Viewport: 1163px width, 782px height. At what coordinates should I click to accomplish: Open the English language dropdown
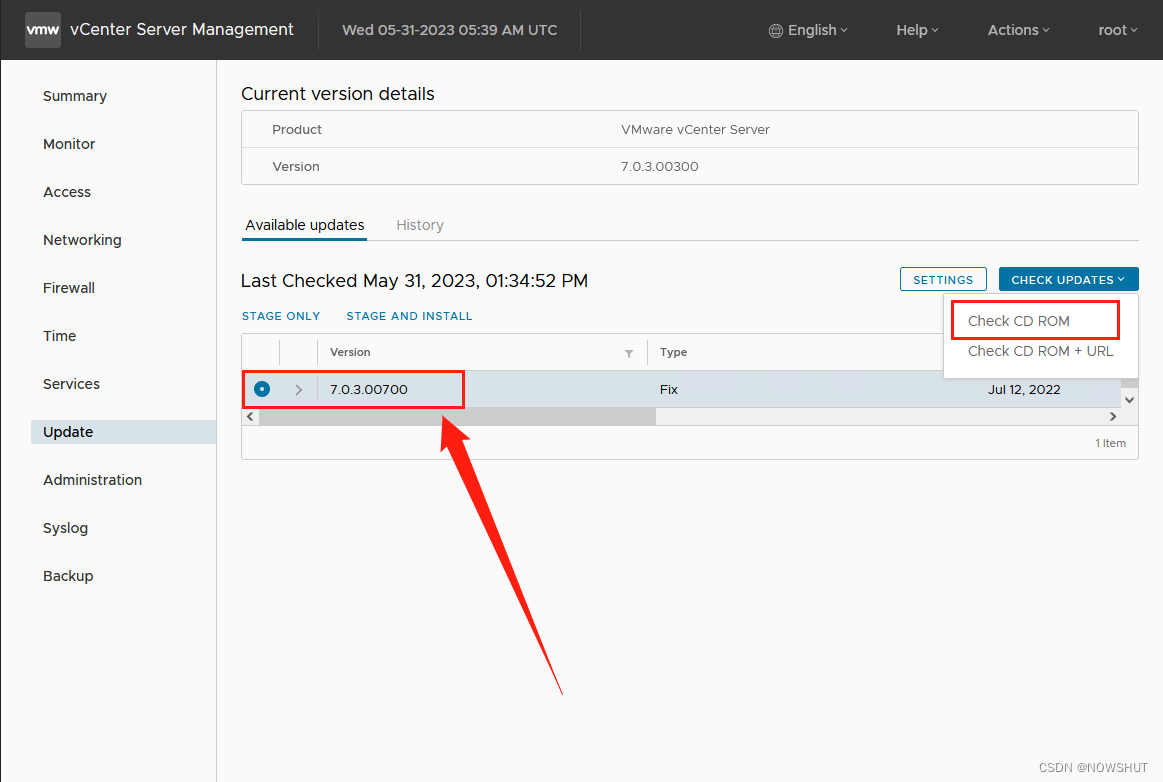click(x=808, y=30)
